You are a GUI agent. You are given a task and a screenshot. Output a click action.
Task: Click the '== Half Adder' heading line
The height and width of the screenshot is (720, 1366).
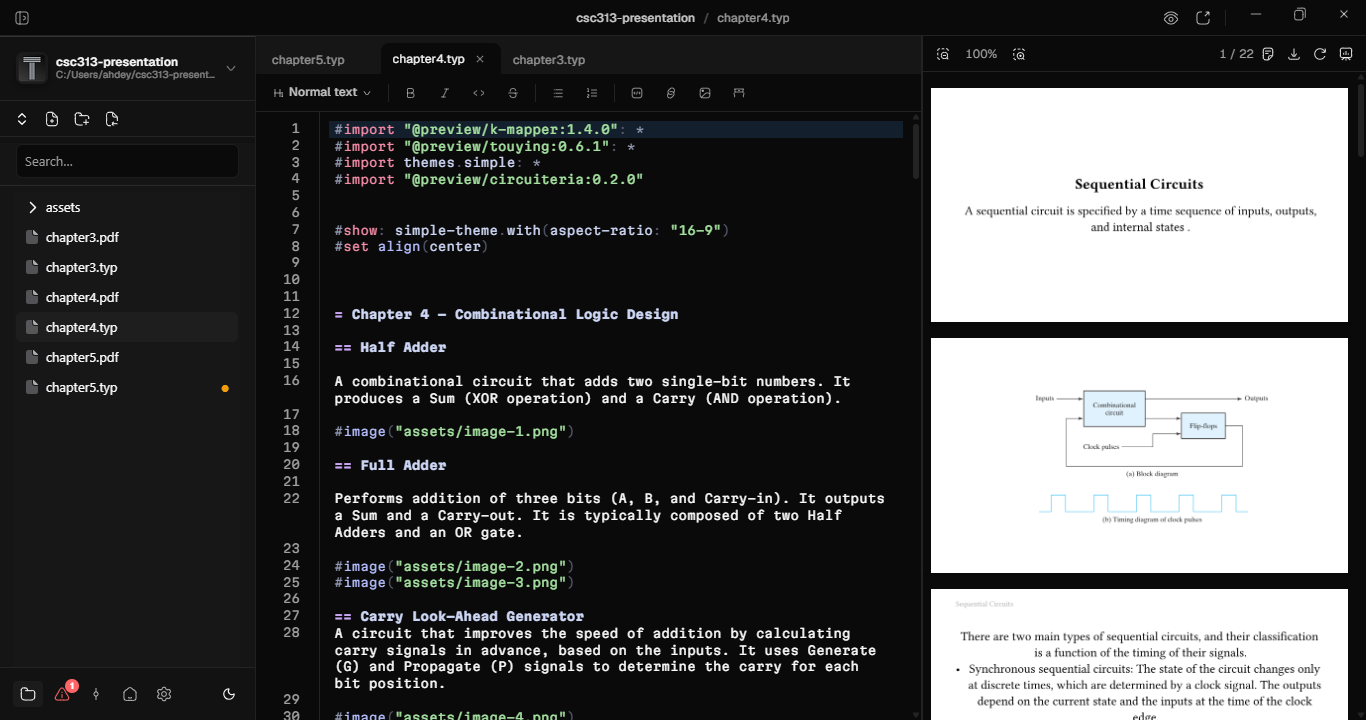pyautogui.click(x=390, y=347)
